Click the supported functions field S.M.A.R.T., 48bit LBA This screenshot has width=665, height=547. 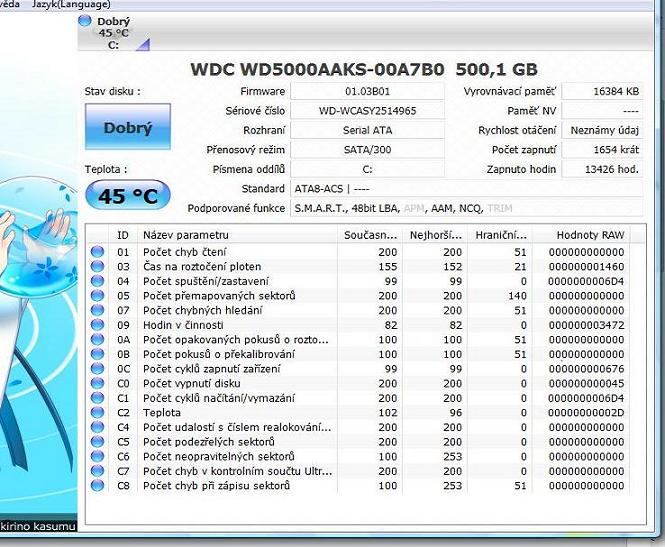pos(467,208)
